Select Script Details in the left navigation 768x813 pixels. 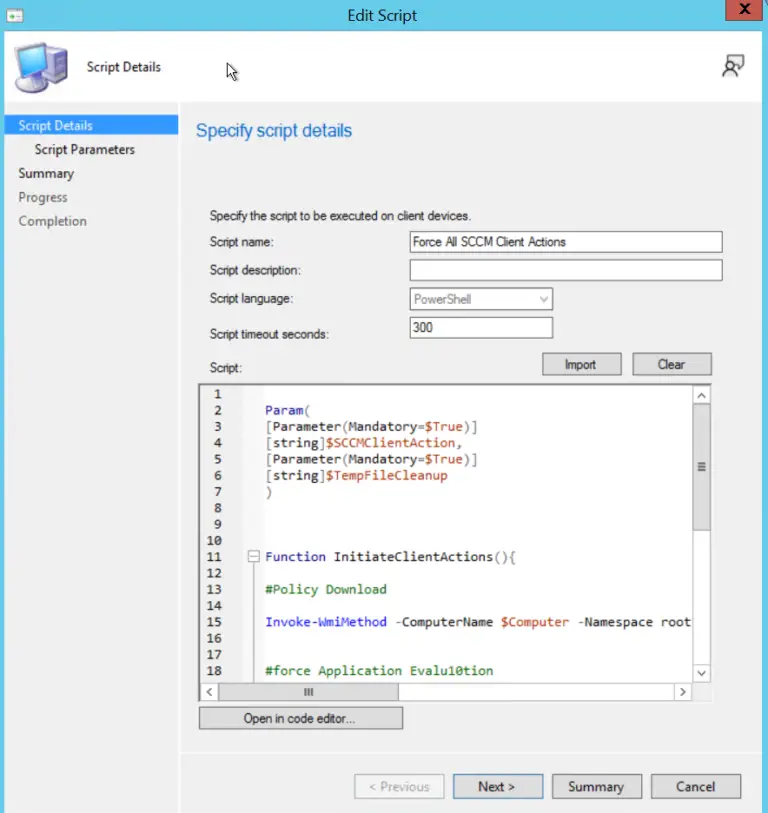coord(56,126)
